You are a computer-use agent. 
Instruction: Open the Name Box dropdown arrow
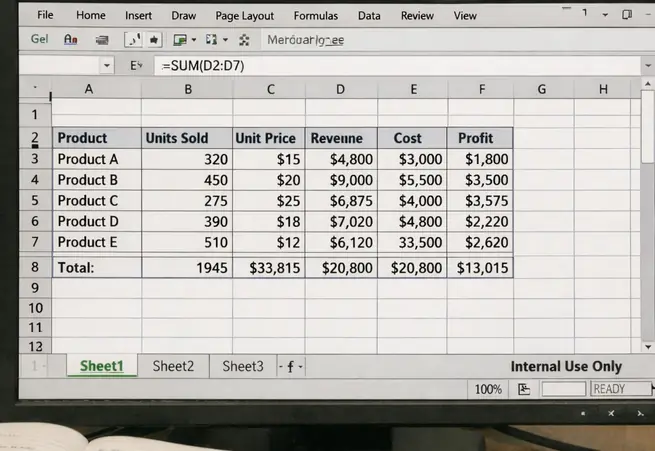[107, 66]
